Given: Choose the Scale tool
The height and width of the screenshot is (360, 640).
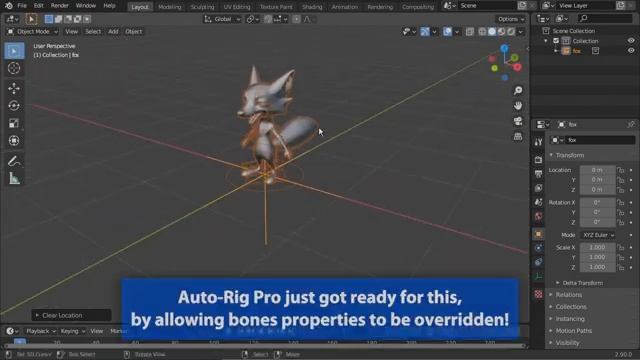Looking at the screenshot, I should [14, 123].
